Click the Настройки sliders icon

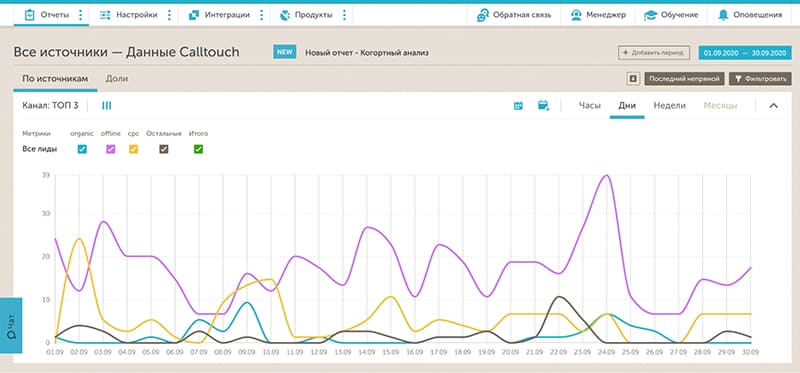[x=105, y=15]
